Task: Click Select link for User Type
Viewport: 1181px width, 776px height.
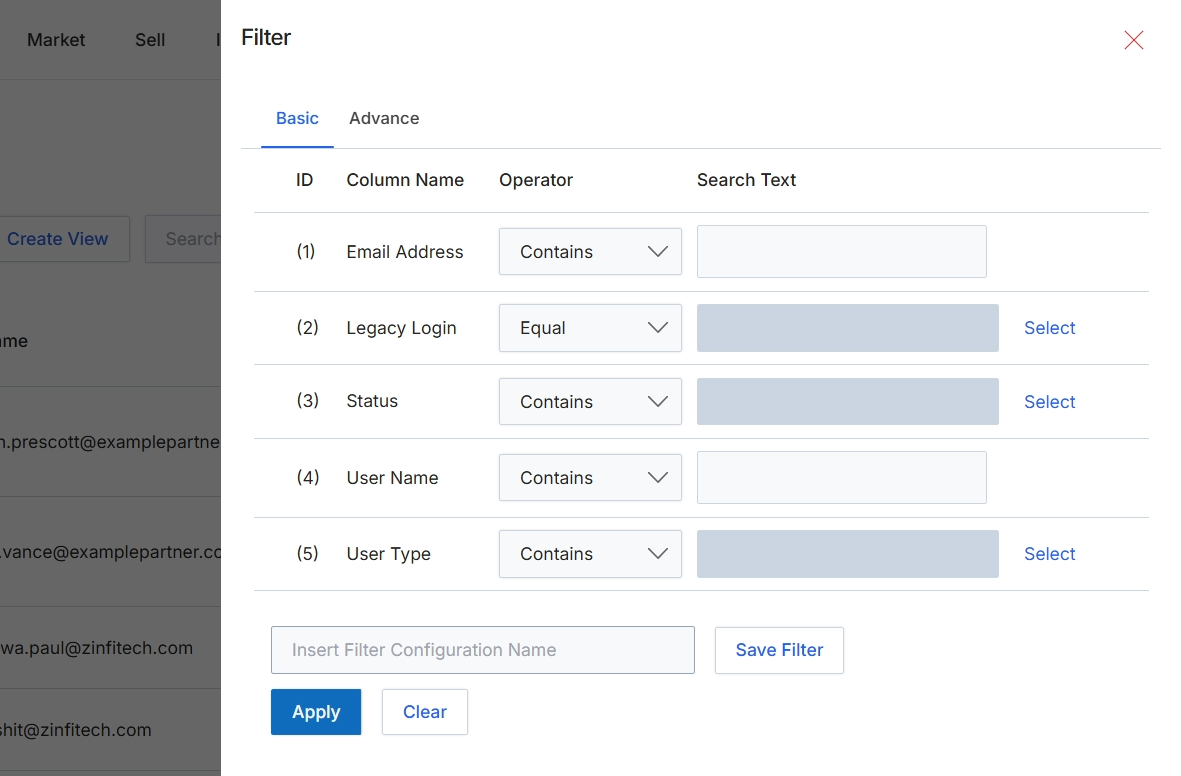Action: point(1049,554)
